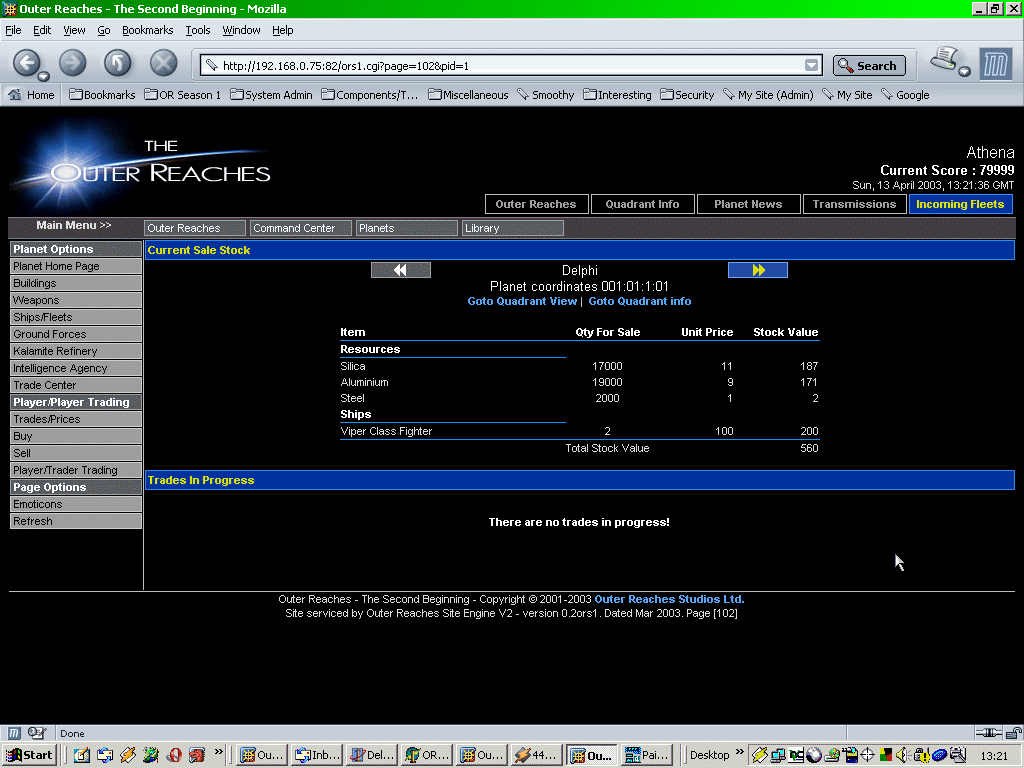1024x768 pixels.
Task: Click the browser Back arrow button
Action: click(x=27, y=63)
